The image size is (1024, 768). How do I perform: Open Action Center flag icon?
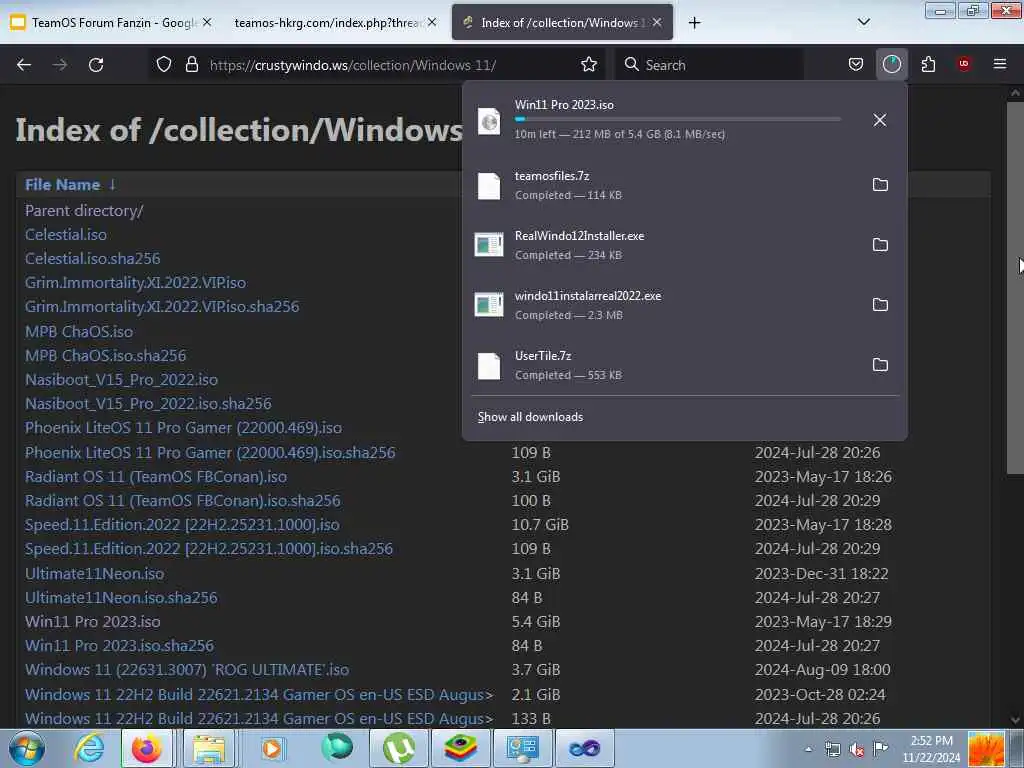coord(880,749)
